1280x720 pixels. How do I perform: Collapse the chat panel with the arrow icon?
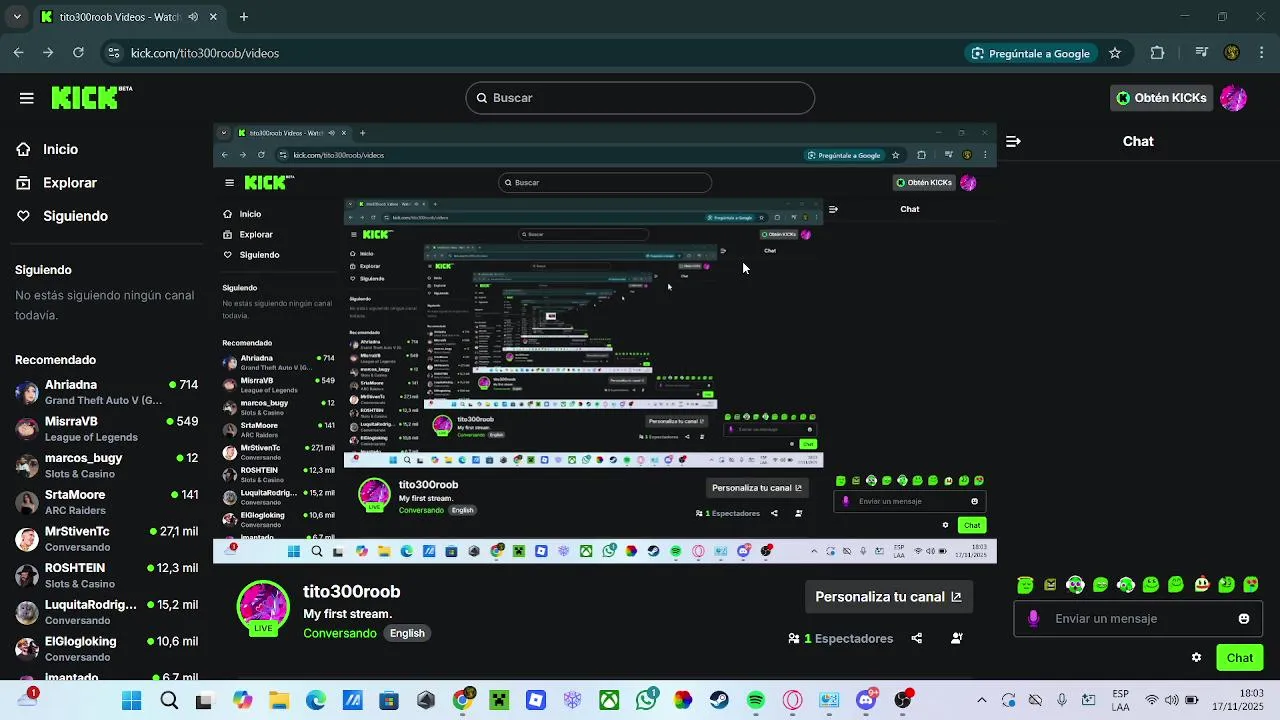click(1013, 141)
